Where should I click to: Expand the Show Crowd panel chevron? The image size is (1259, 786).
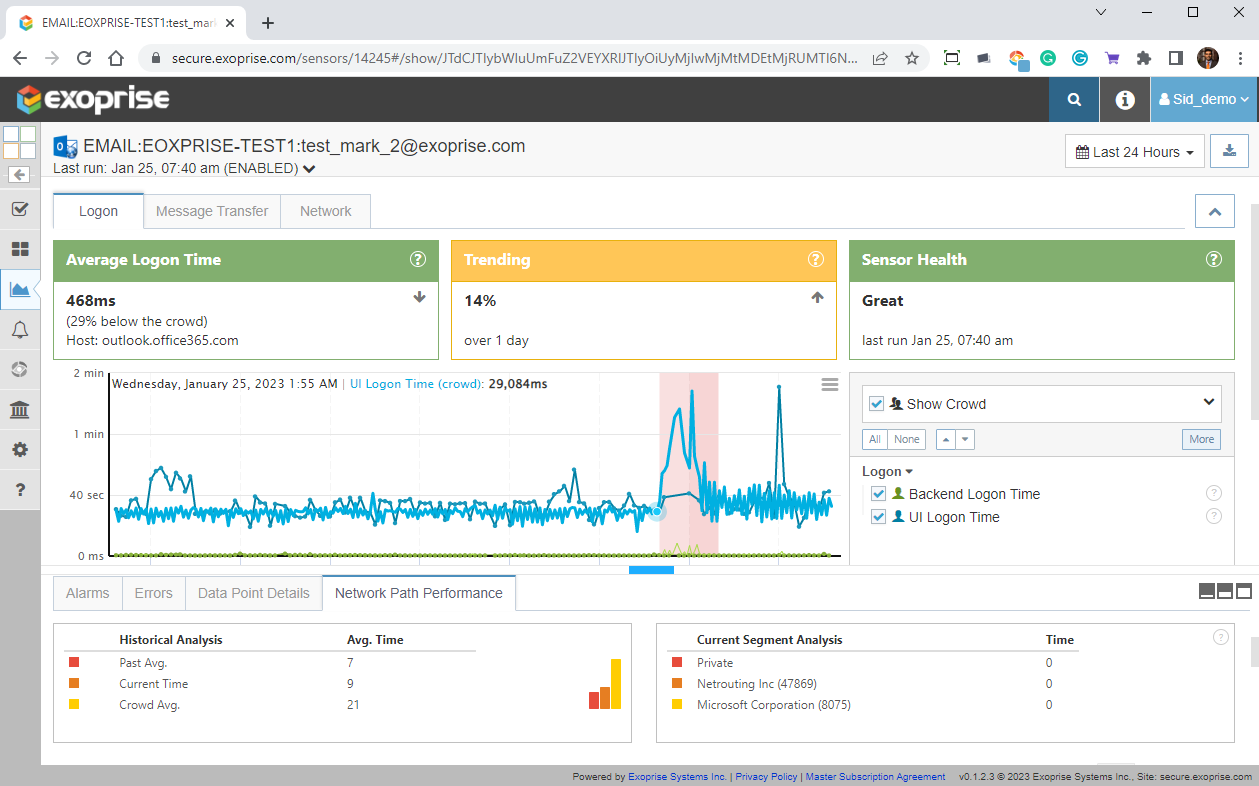1209,402
